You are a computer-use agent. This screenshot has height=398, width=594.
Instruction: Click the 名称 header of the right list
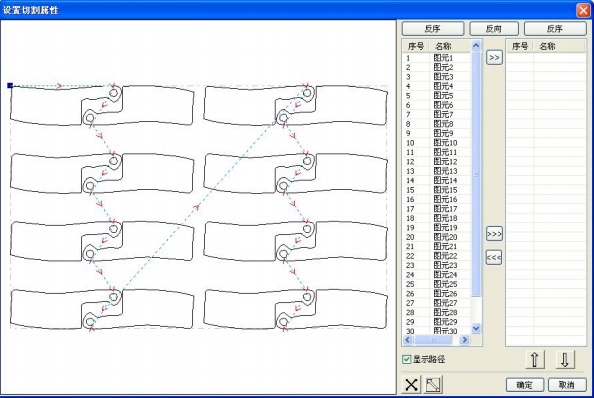pos(560,46)
